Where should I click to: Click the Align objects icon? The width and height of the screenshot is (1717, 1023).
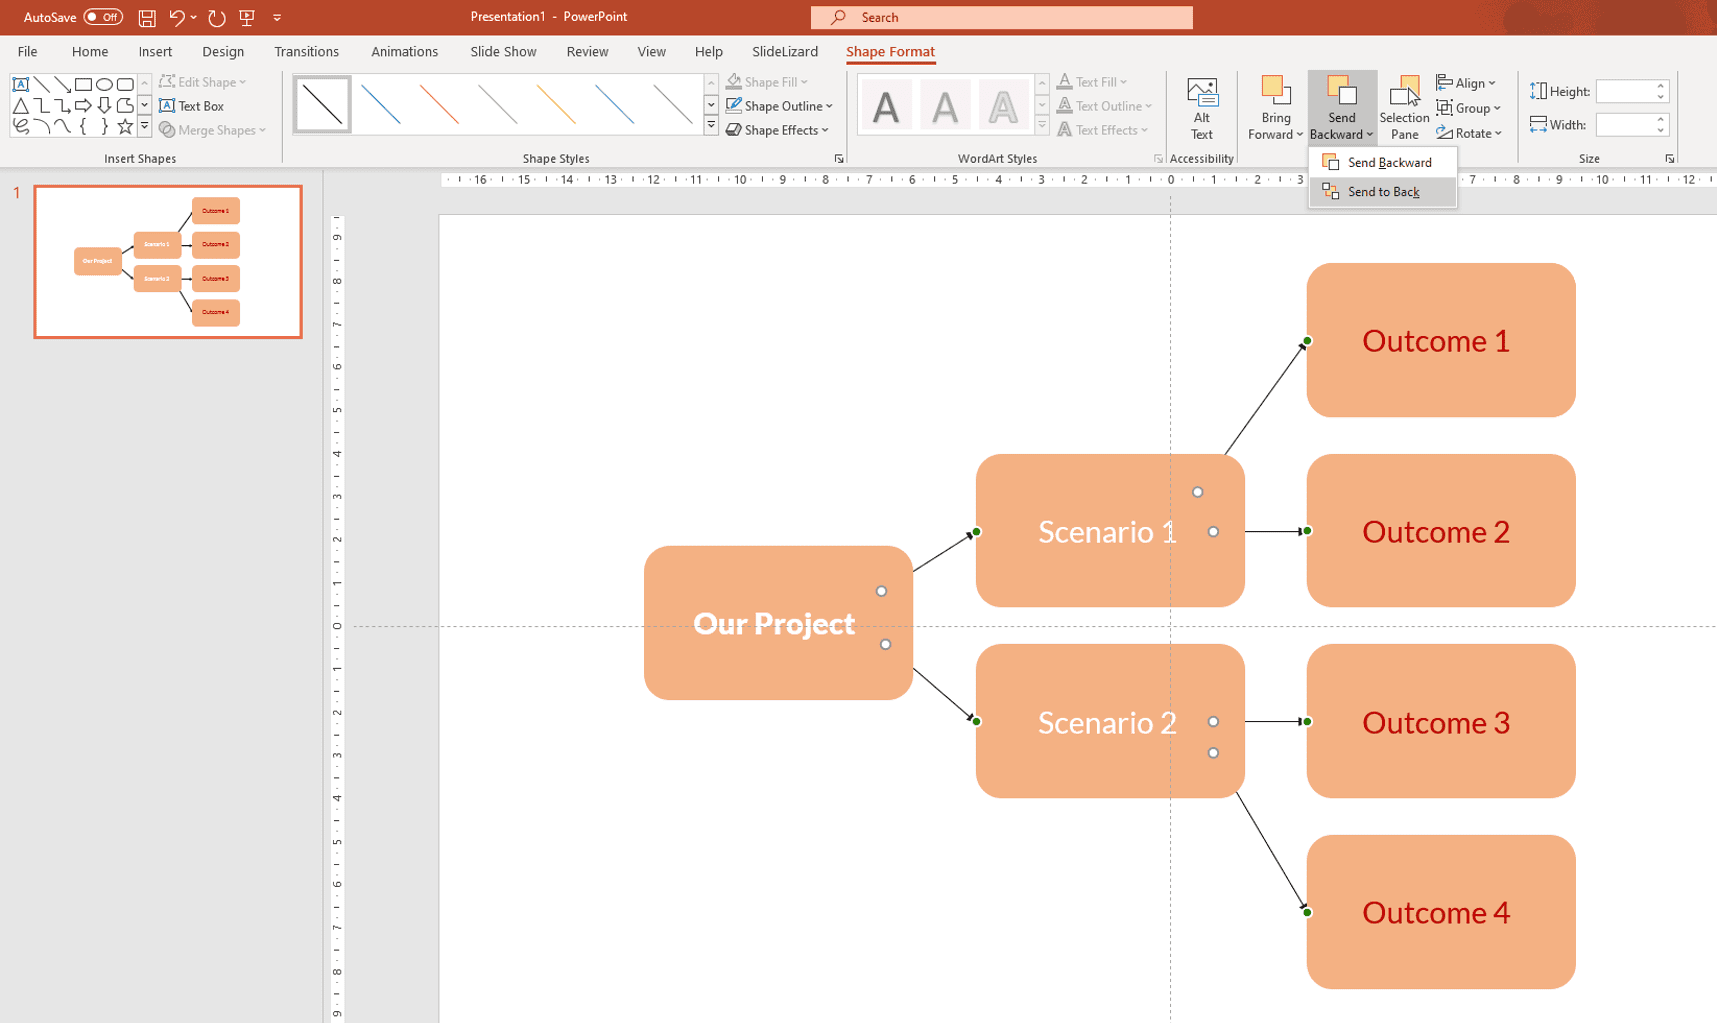tap(1443, 82)
